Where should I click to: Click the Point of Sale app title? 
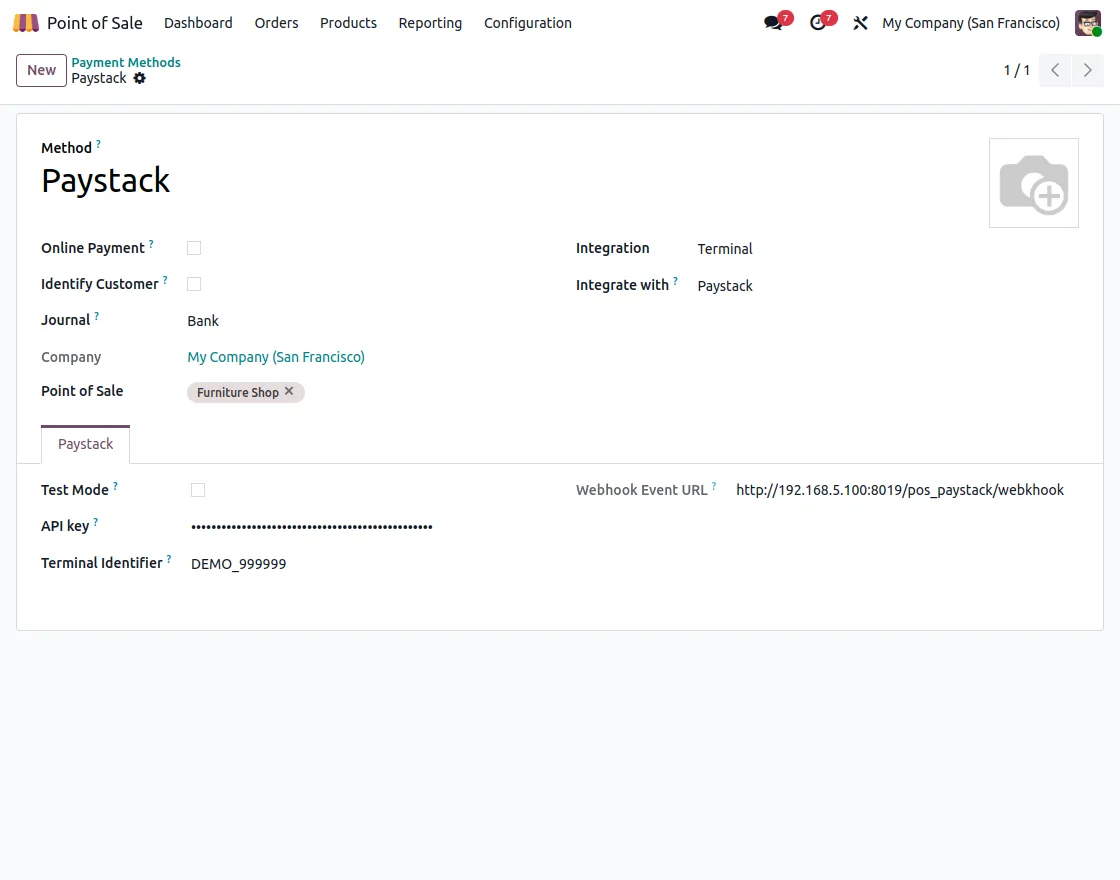point(95,23)
